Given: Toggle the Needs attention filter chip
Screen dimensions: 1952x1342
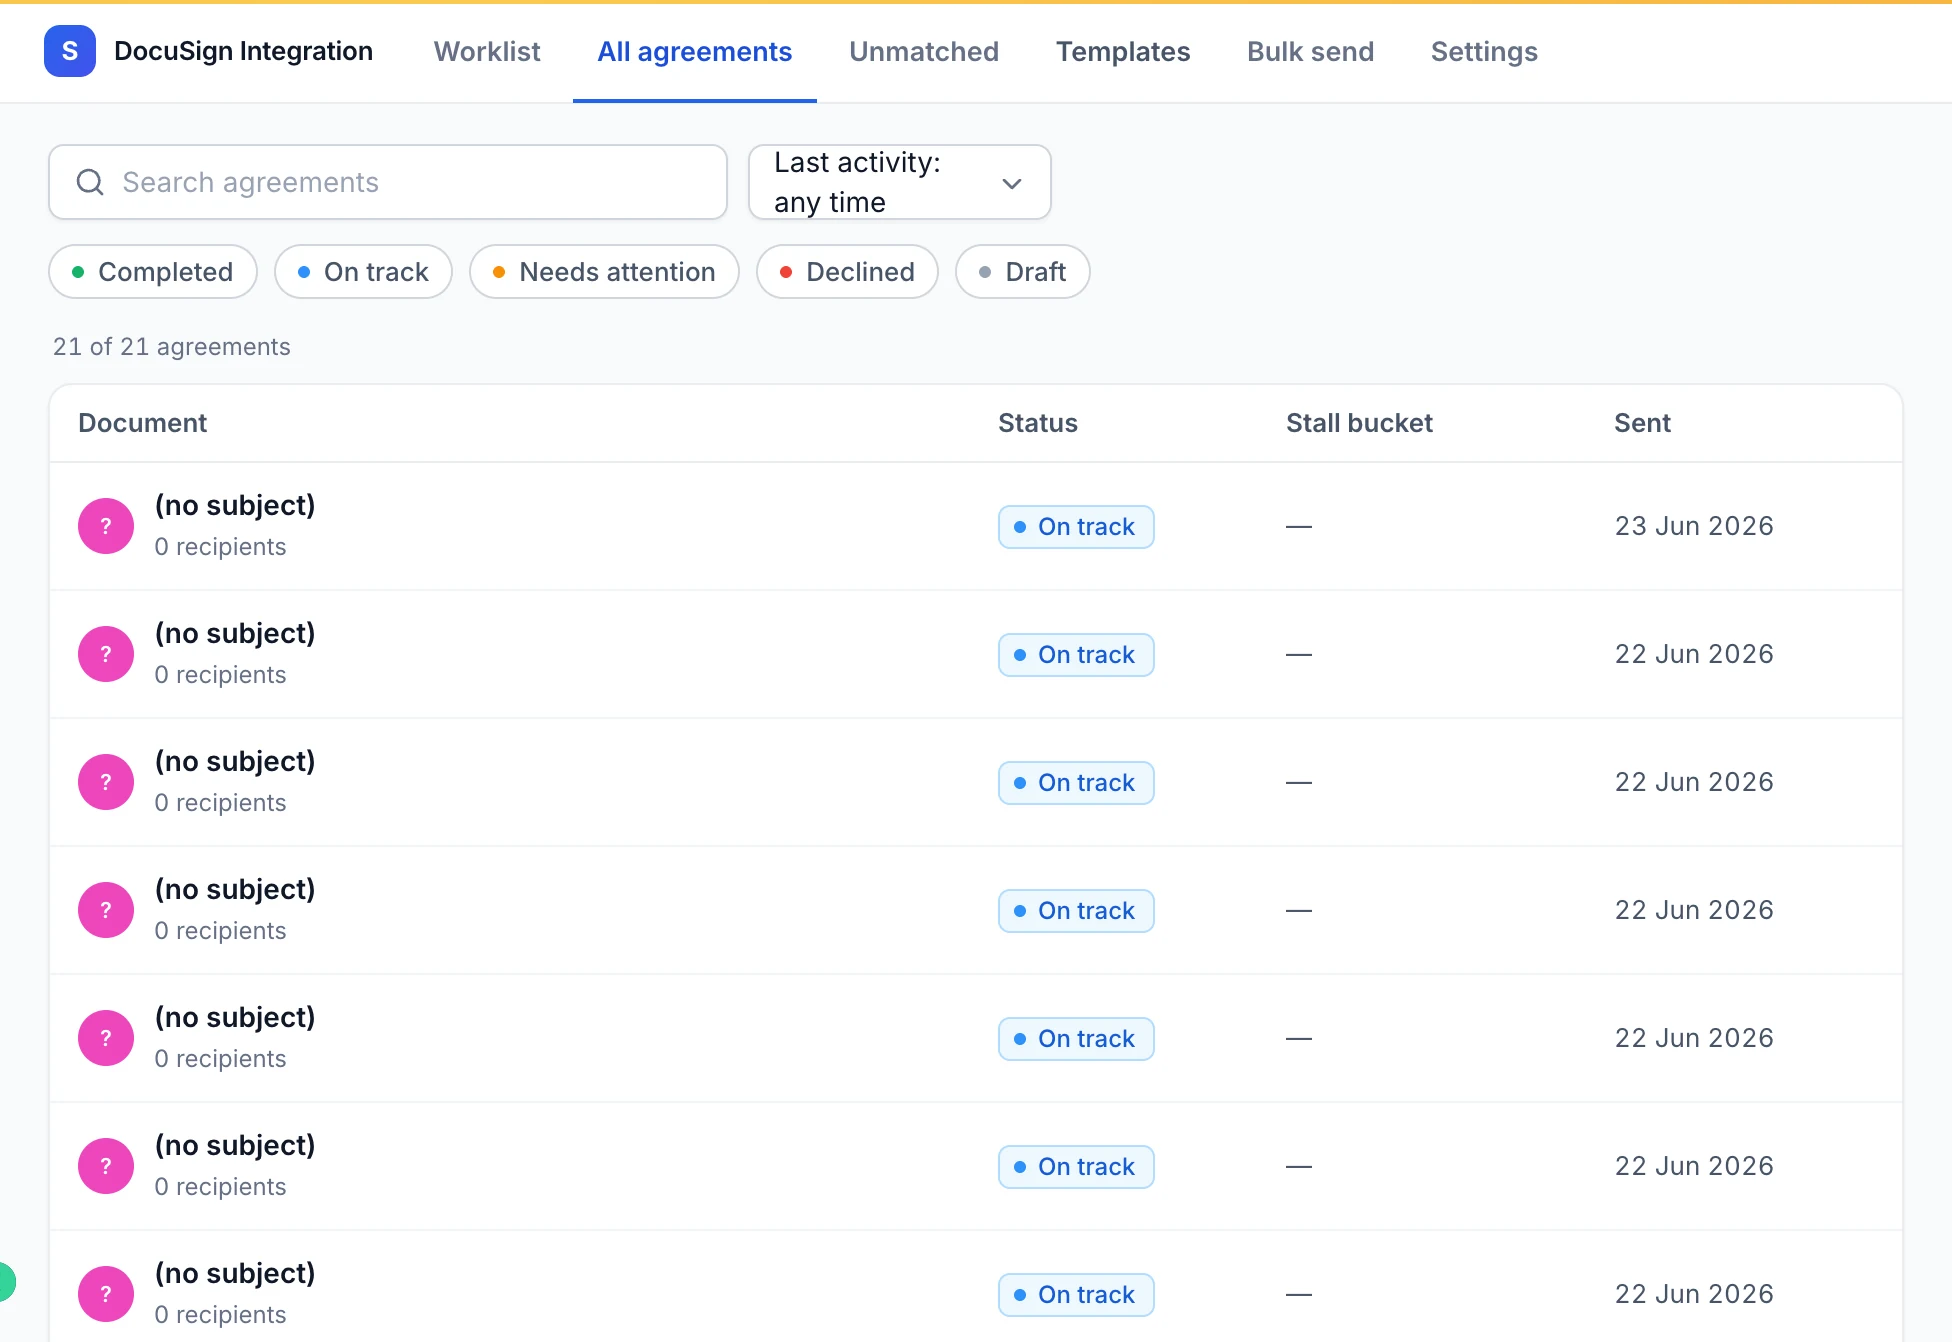Looking at the screenshot, I should click(604, 272).
